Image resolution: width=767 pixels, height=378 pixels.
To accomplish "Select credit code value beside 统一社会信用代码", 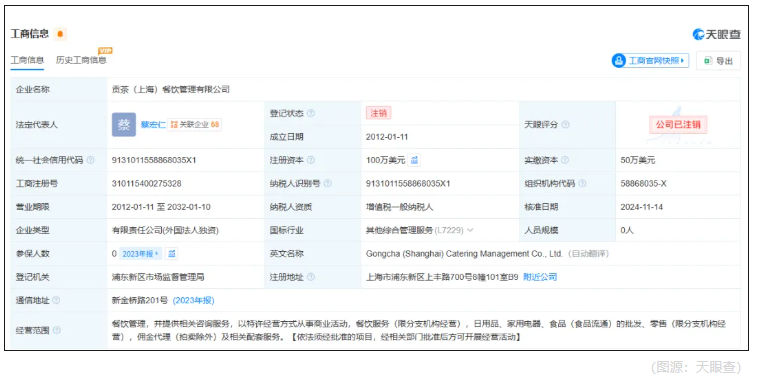I will [154, 160].
